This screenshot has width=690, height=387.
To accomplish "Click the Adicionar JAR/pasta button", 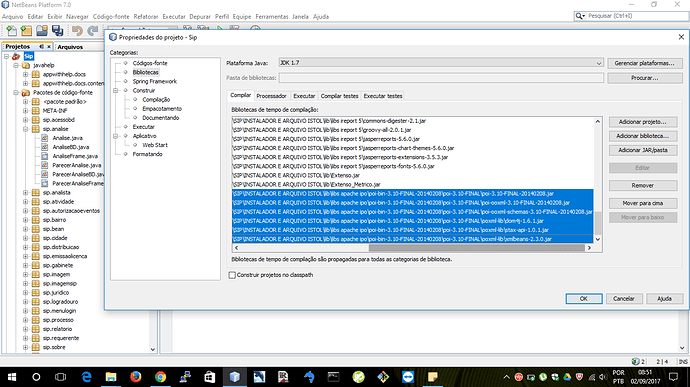I will [643, 150].
